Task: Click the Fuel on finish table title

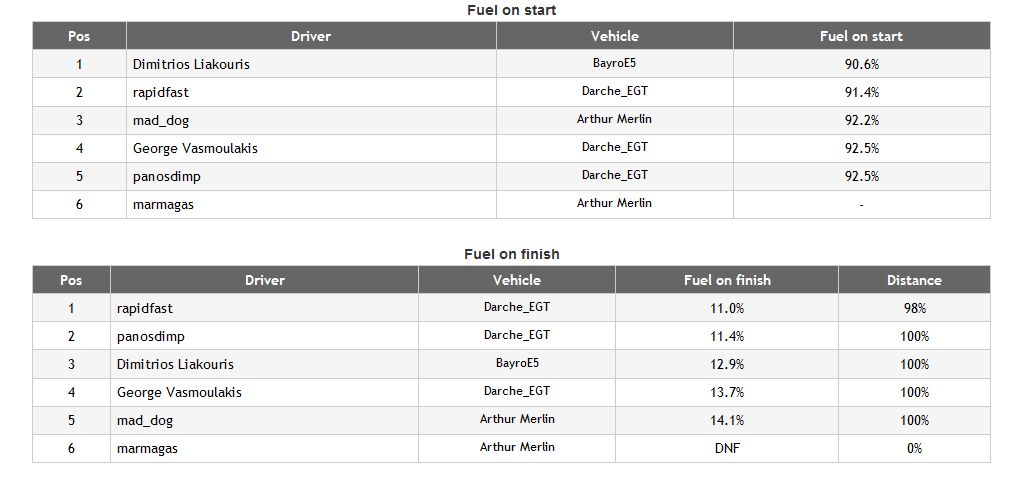Action: coord(511,254)
